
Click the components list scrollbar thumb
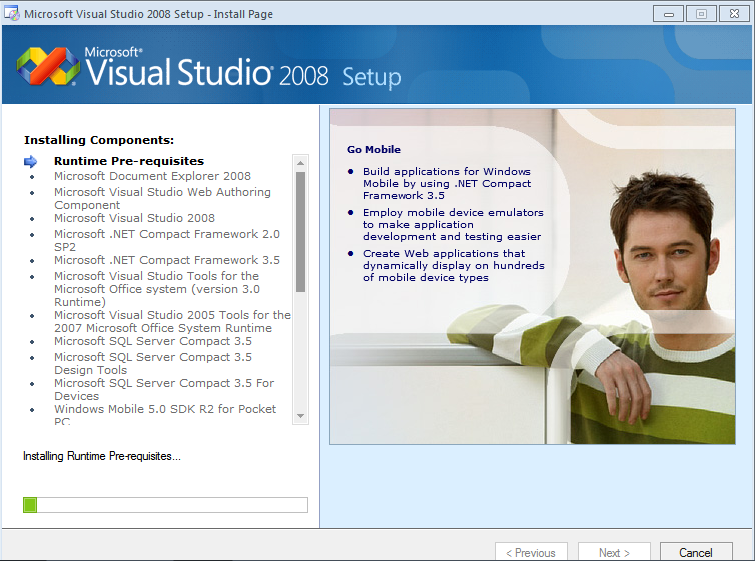point(300,232)
